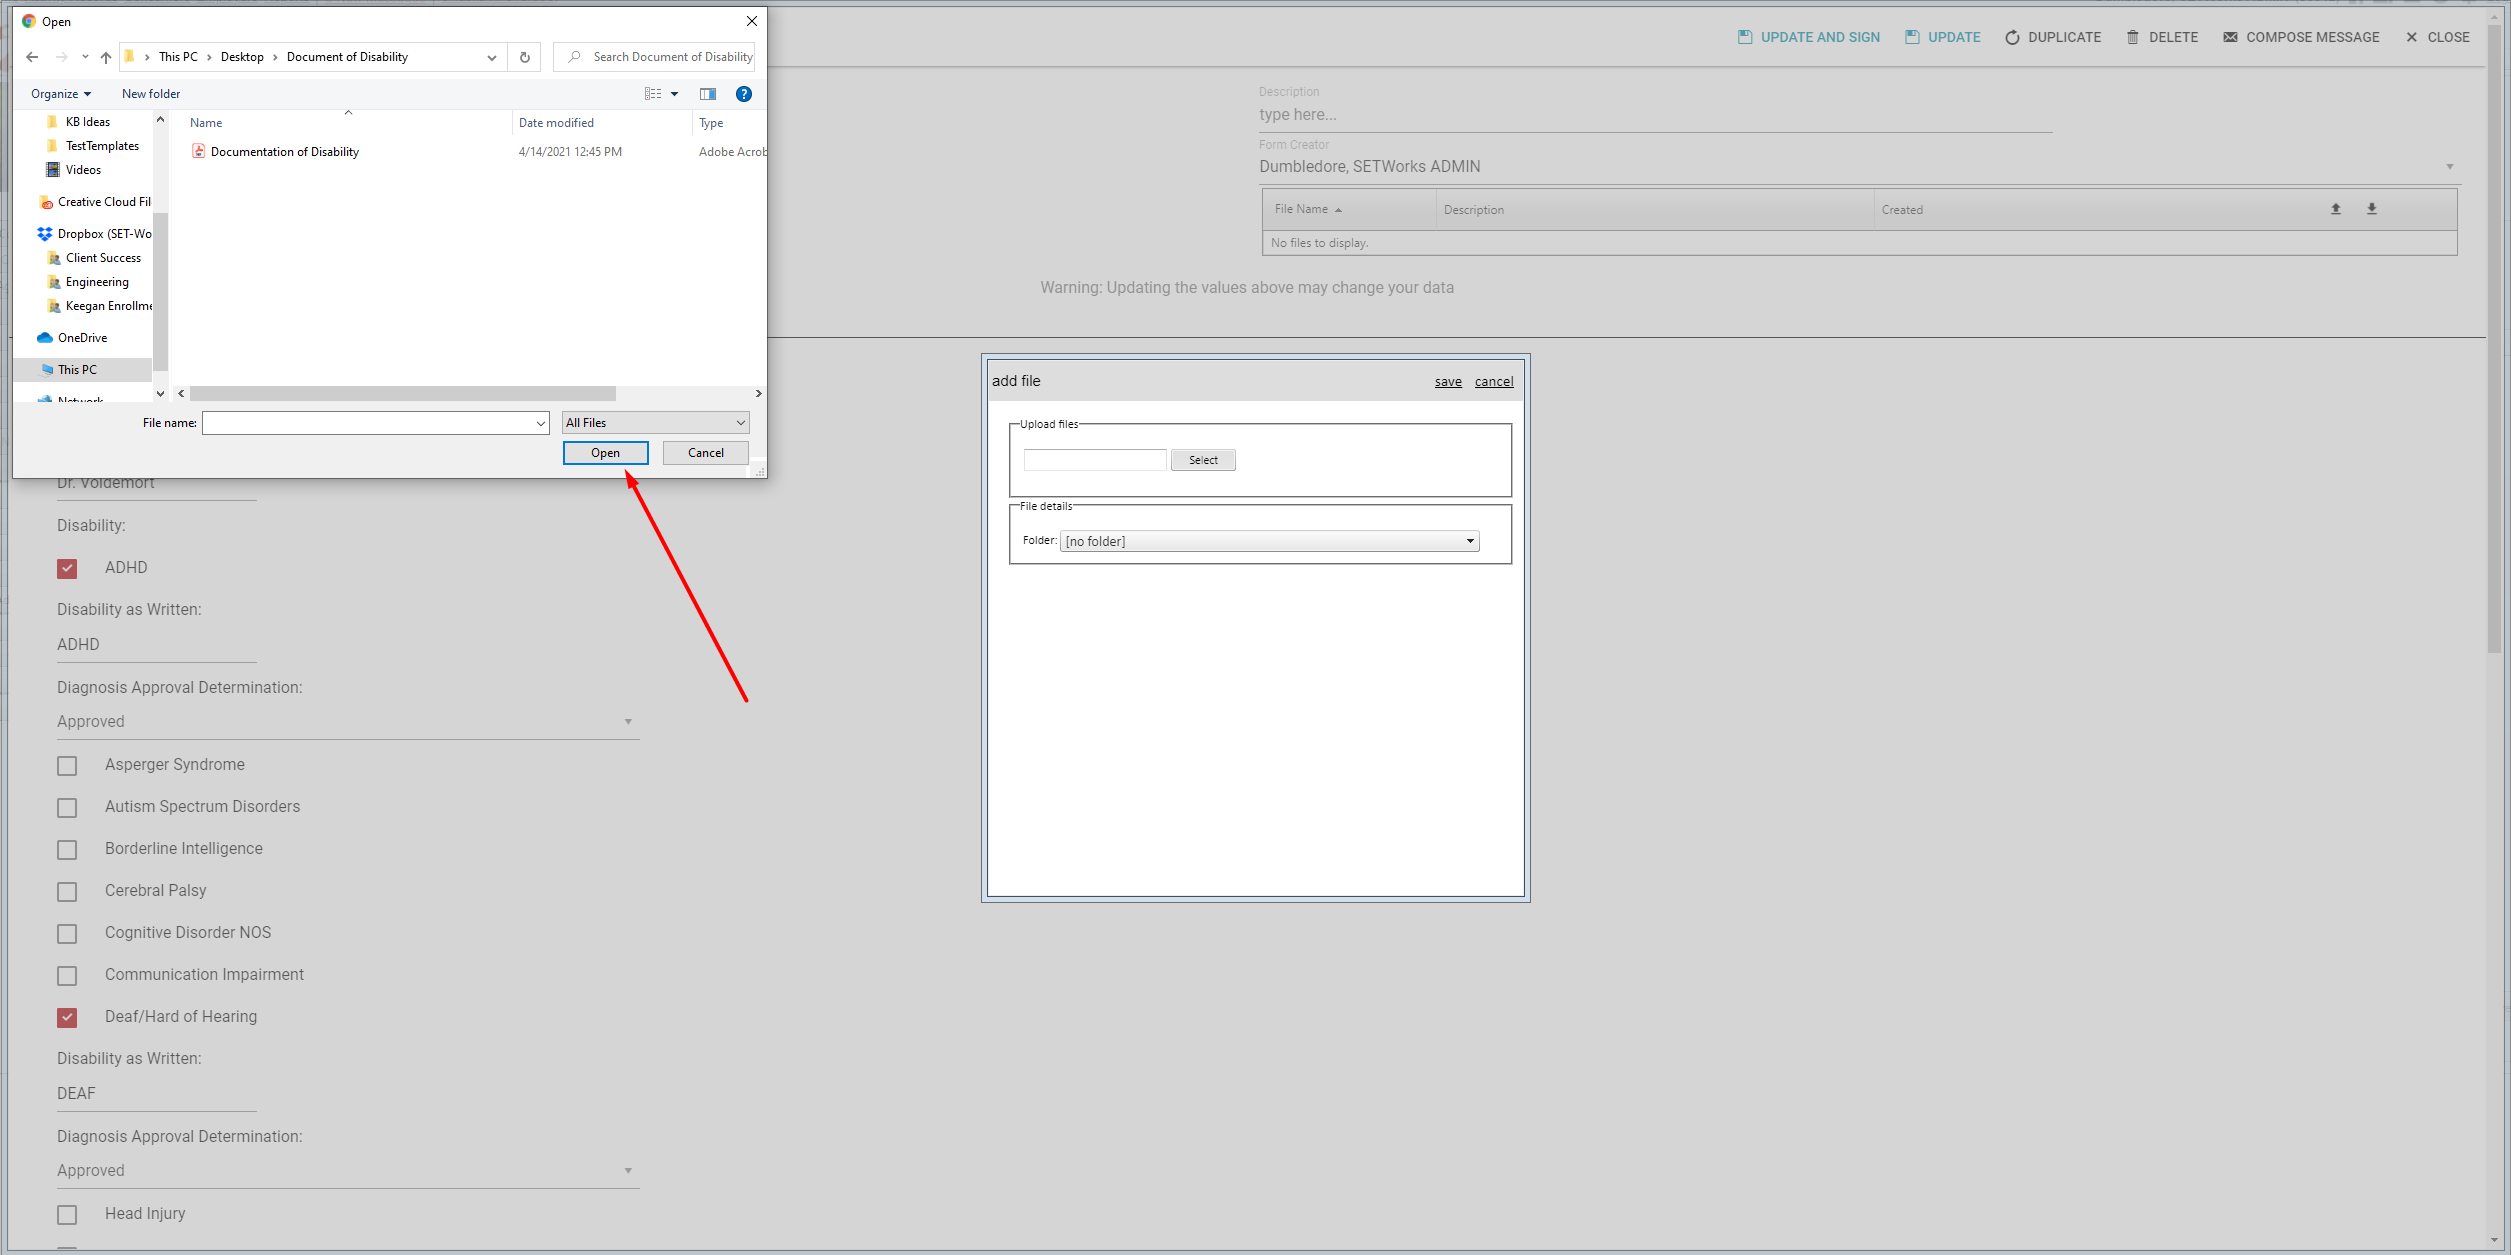Enable the Cerebral Palsy checkbox
Screen dimensions: 2511x1255
[67, 891]
